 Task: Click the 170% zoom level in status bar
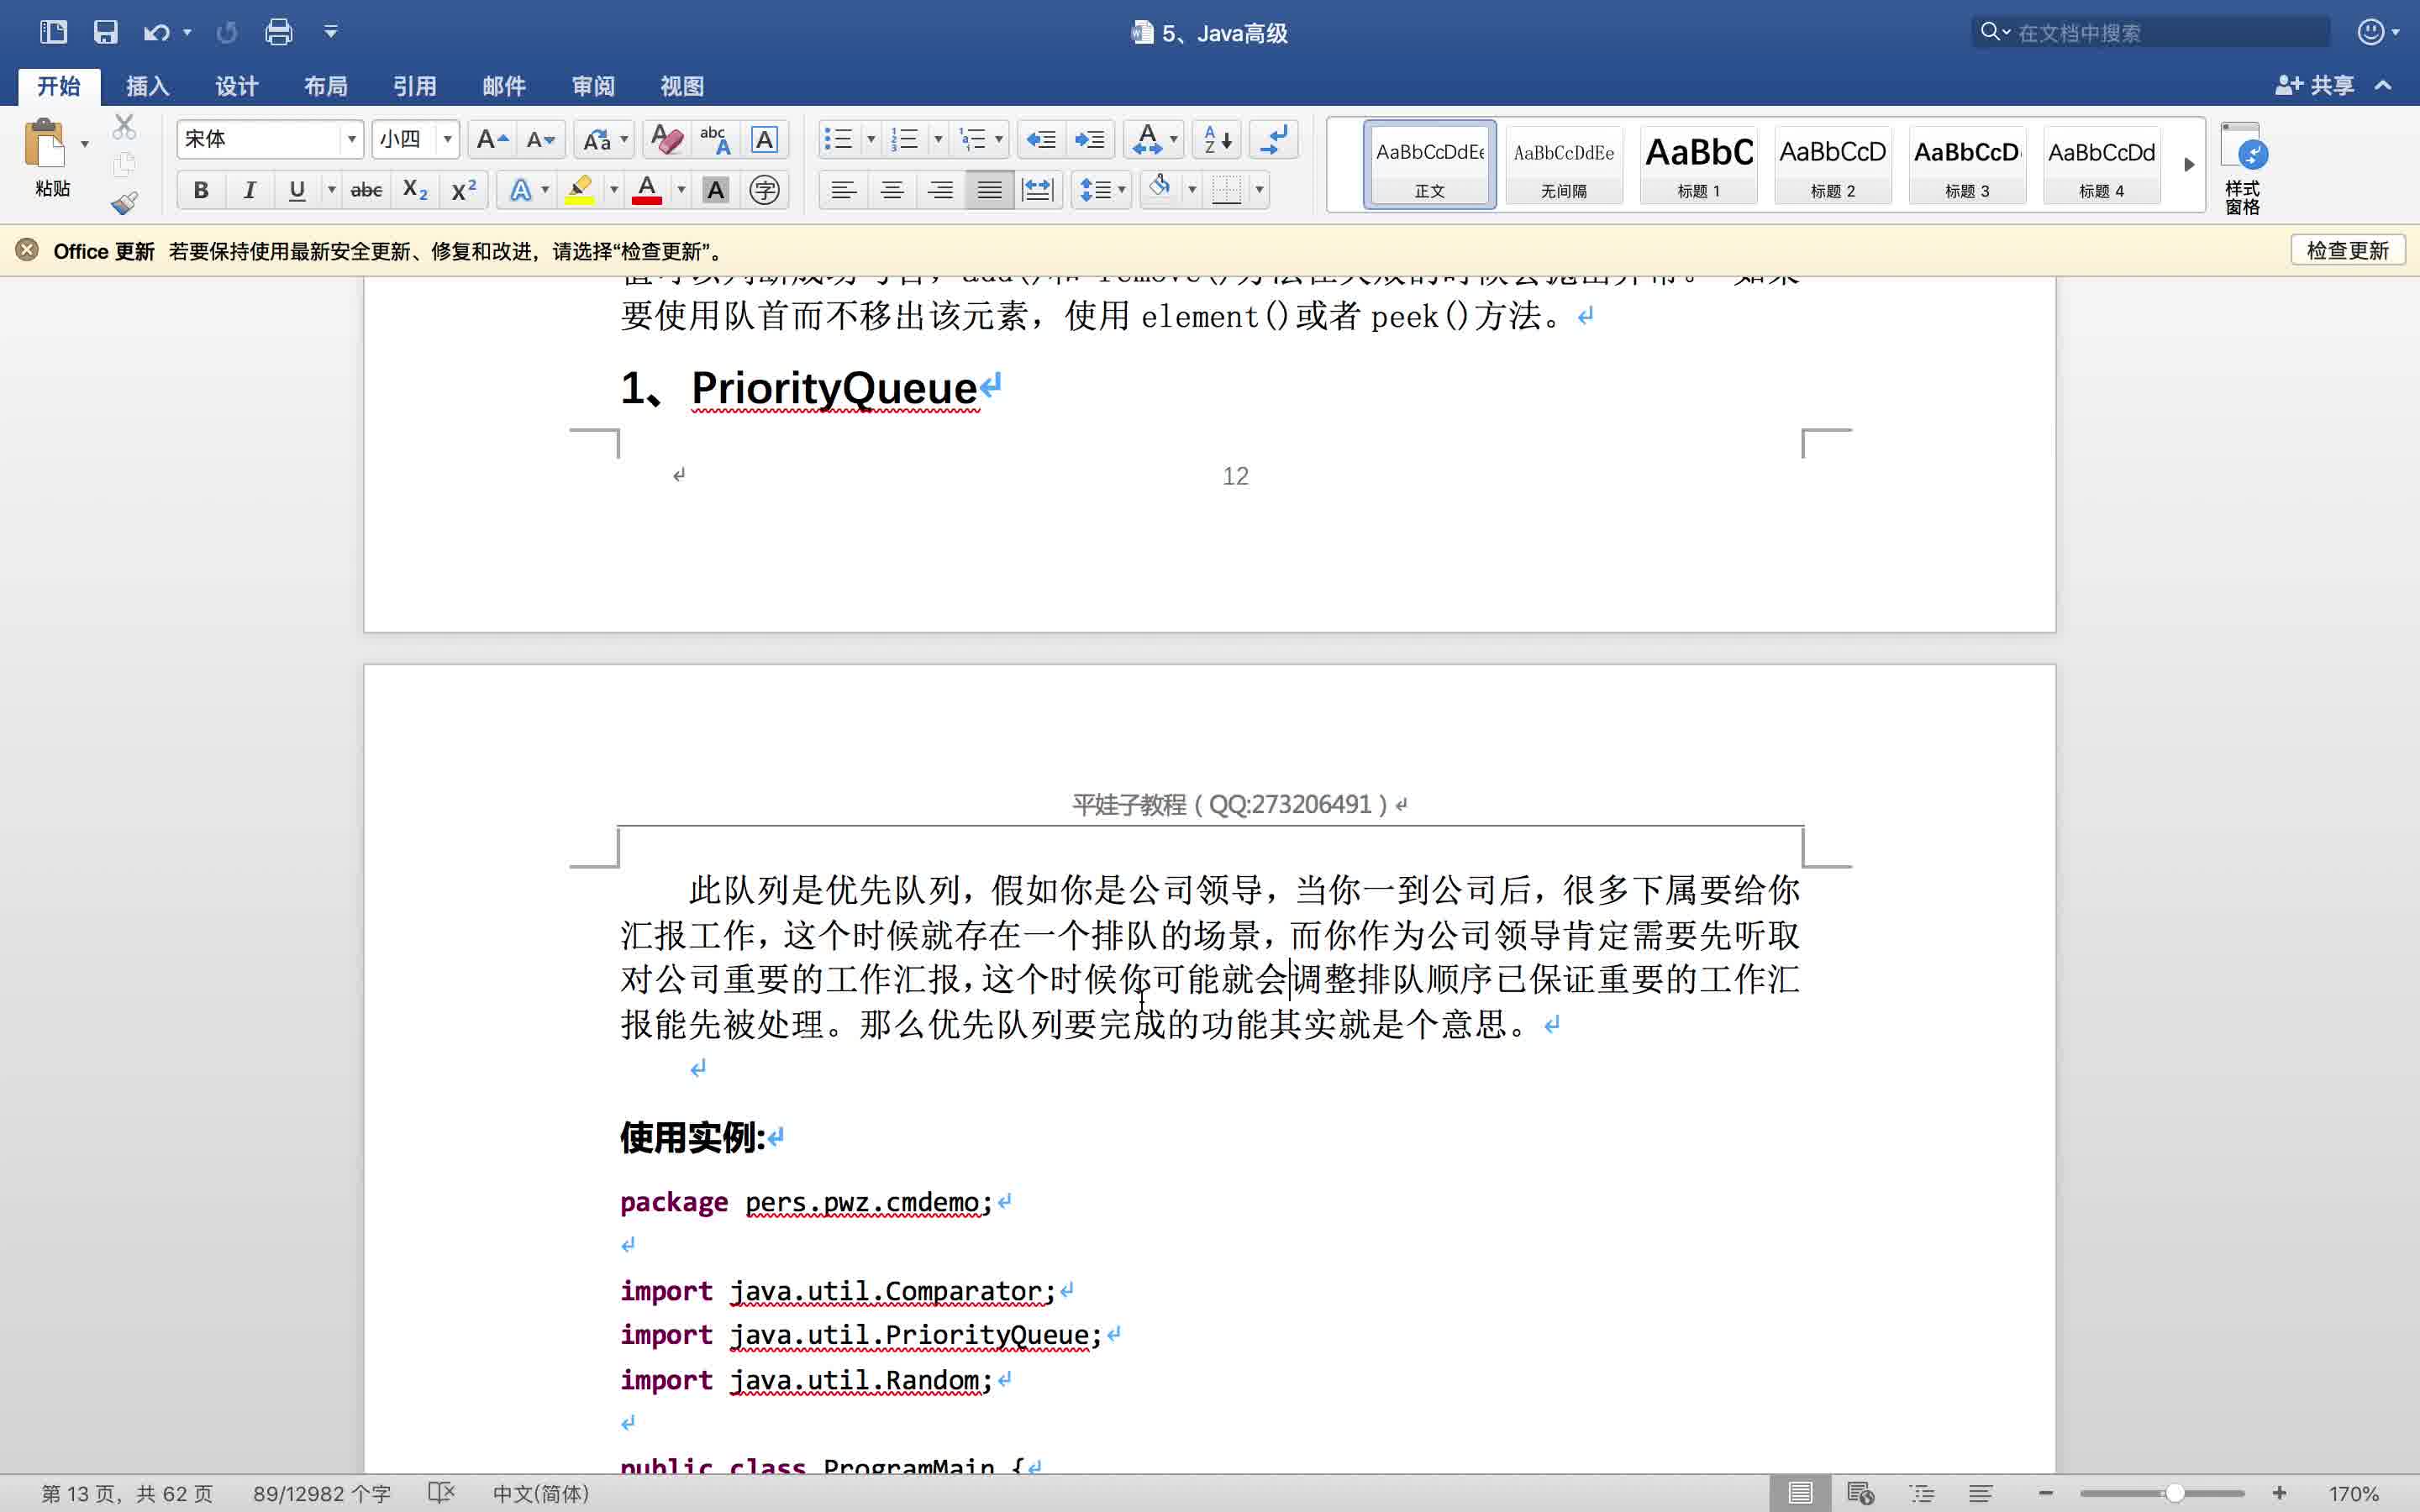(x=2353, y=1493)
